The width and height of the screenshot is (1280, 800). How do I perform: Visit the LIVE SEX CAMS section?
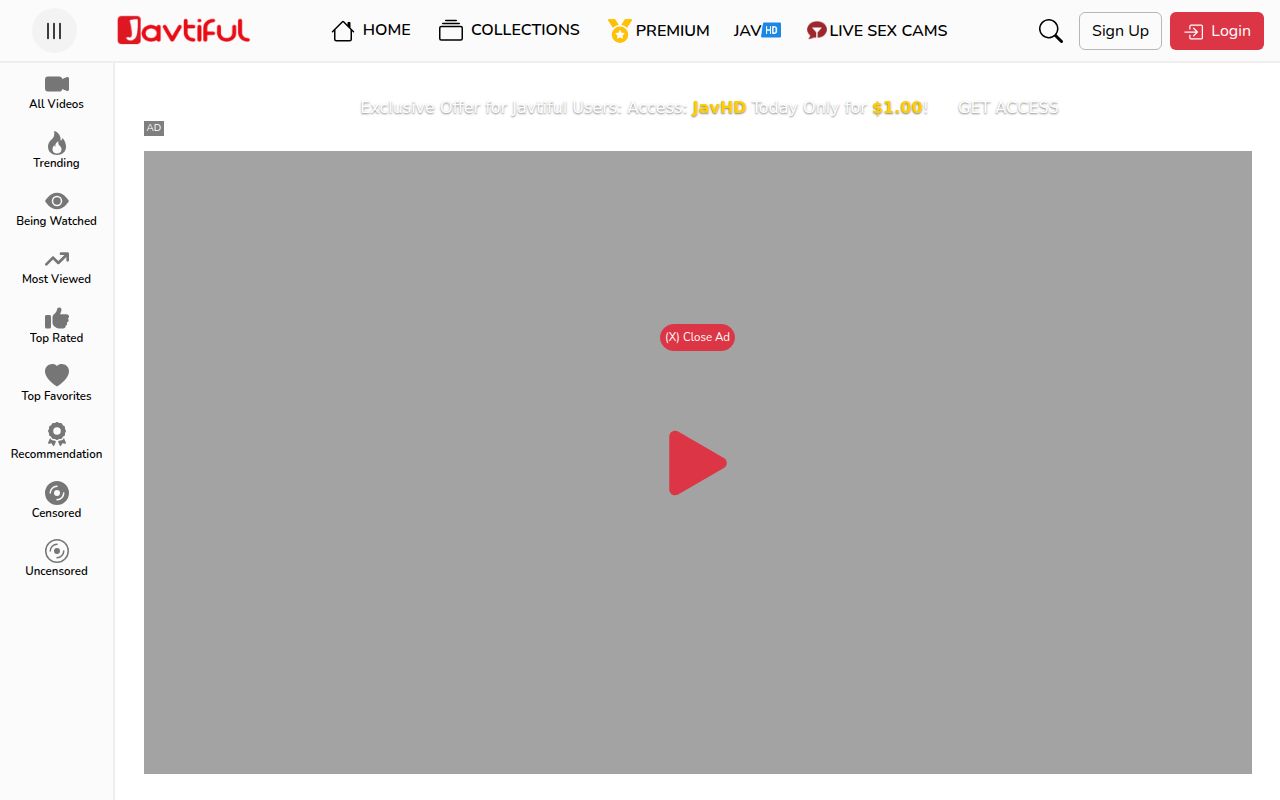877,30
